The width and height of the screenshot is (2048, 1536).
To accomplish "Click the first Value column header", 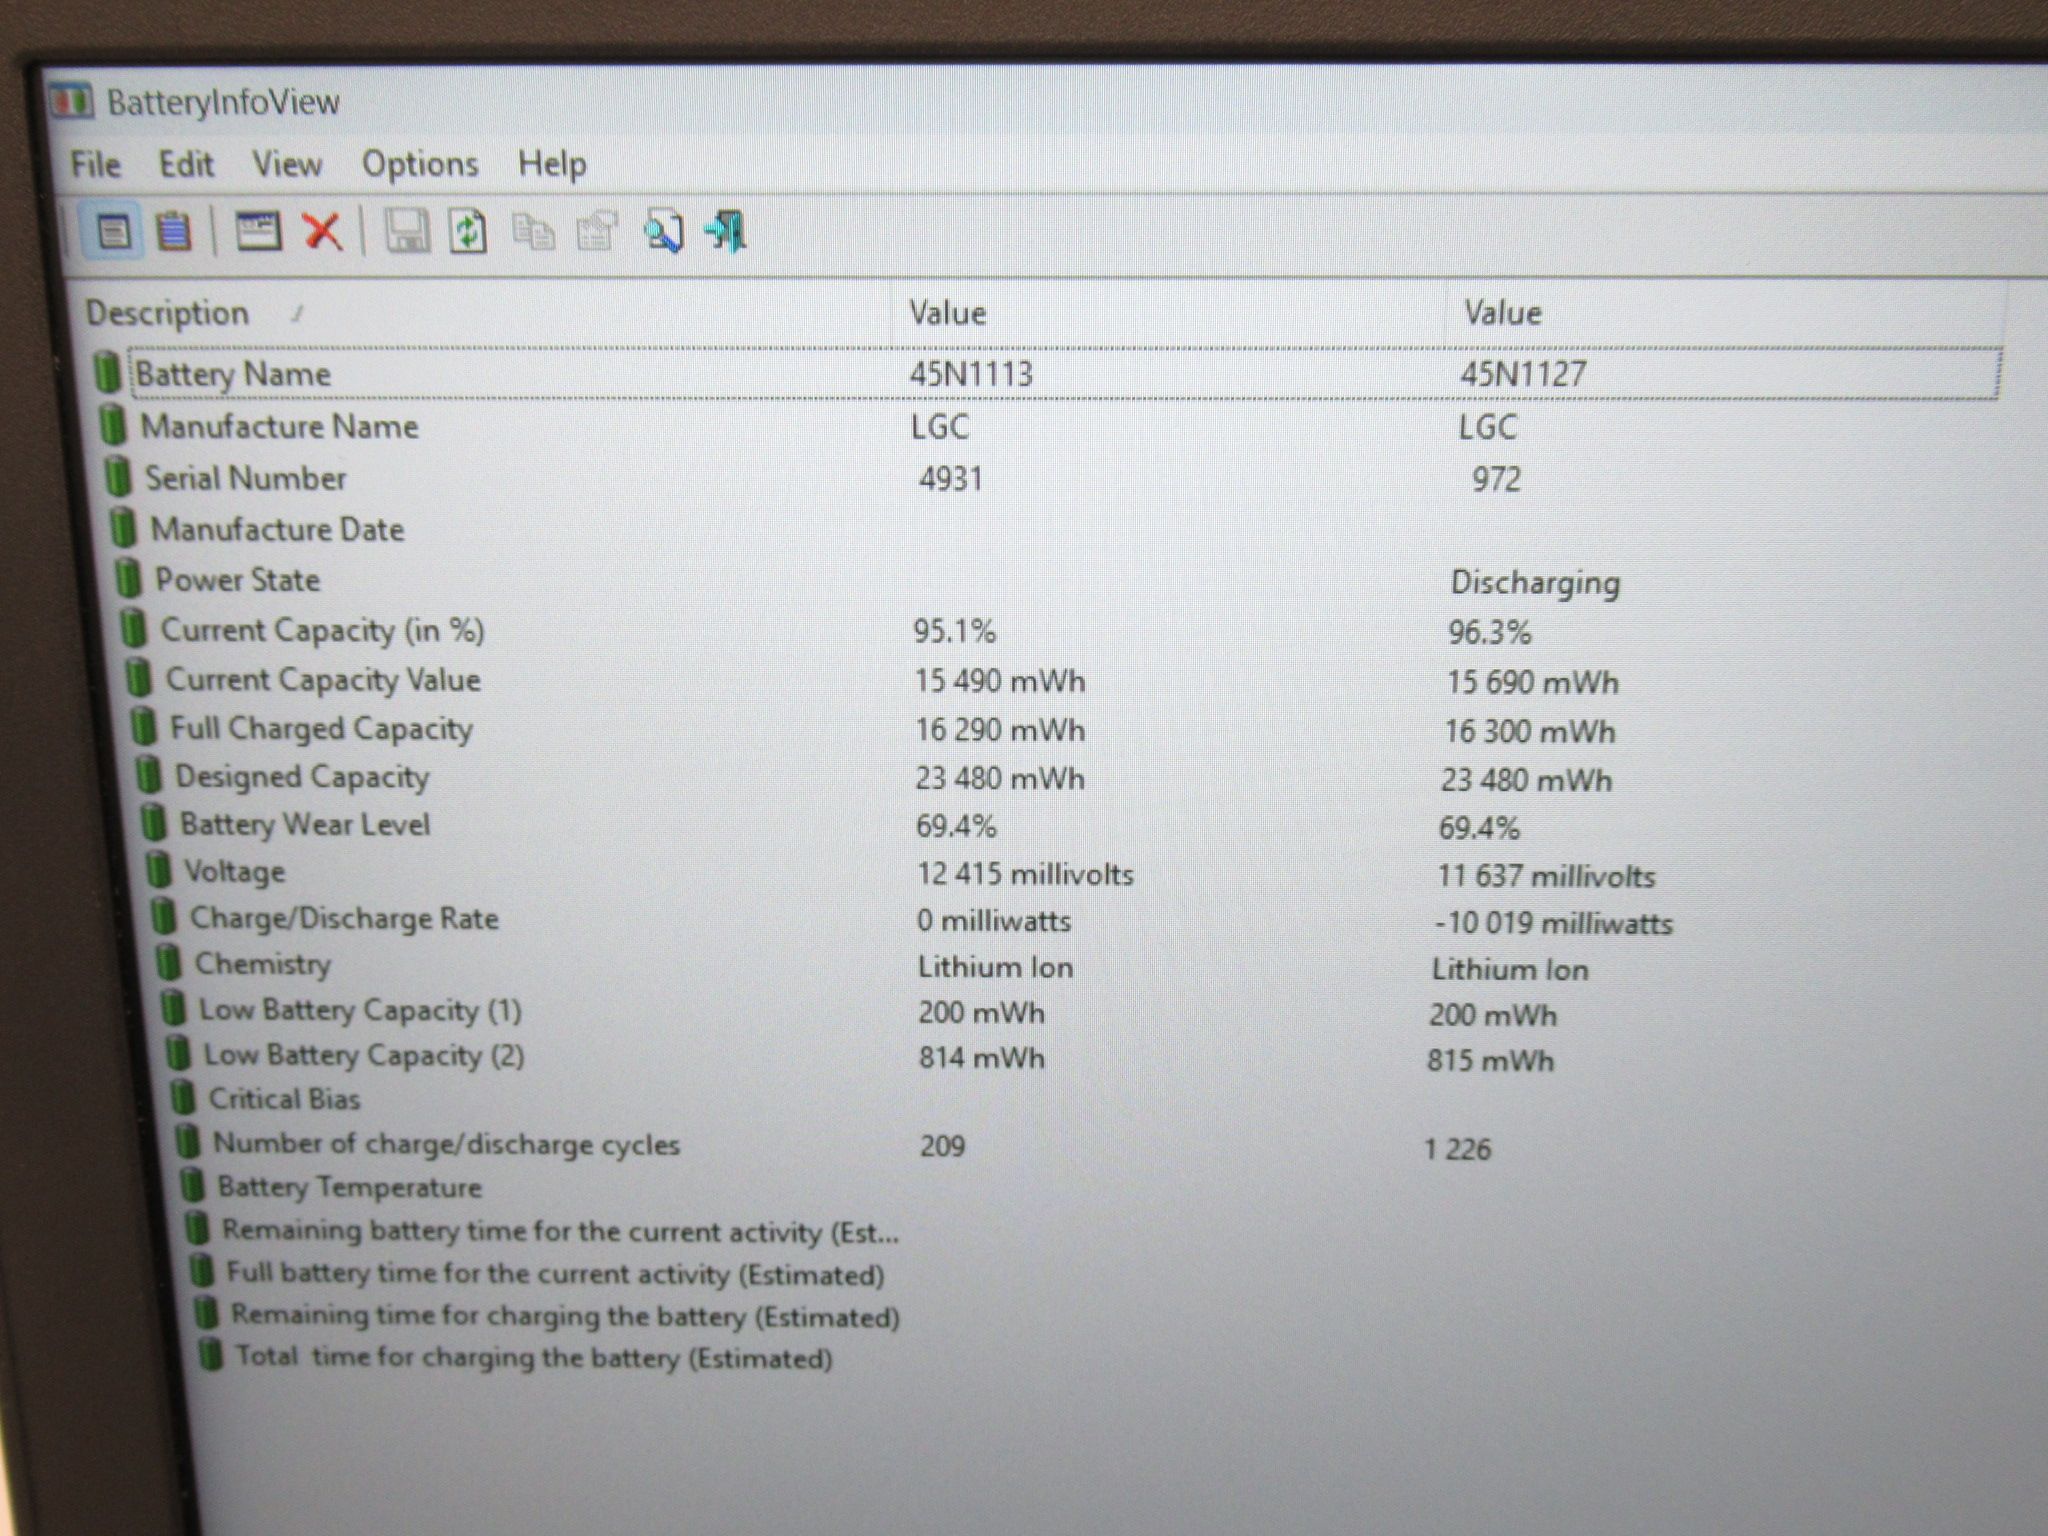I will (x=1167, y=313).
